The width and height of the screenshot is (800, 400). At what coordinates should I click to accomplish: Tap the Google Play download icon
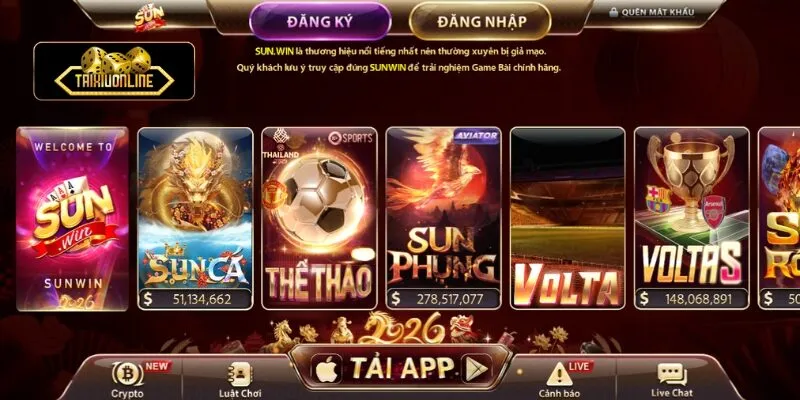[x=477, y=368]
